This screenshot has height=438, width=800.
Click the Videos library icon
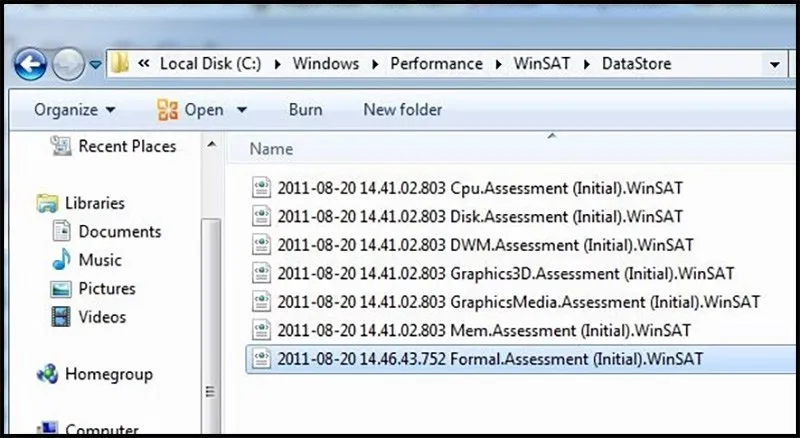(62, 317)
